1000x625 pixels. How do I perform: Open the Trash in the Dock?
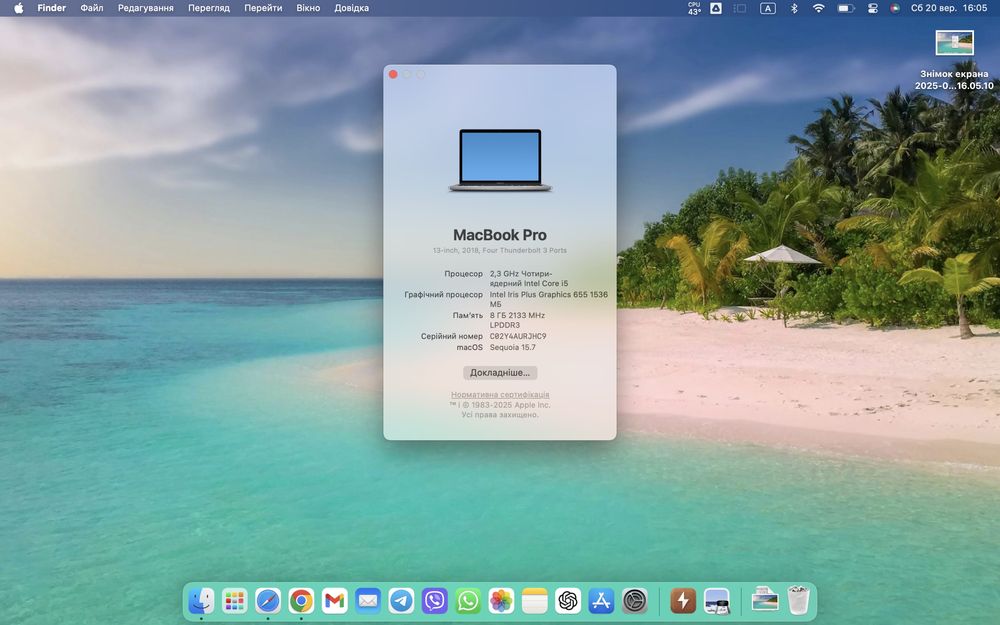[x=798, y=601]
